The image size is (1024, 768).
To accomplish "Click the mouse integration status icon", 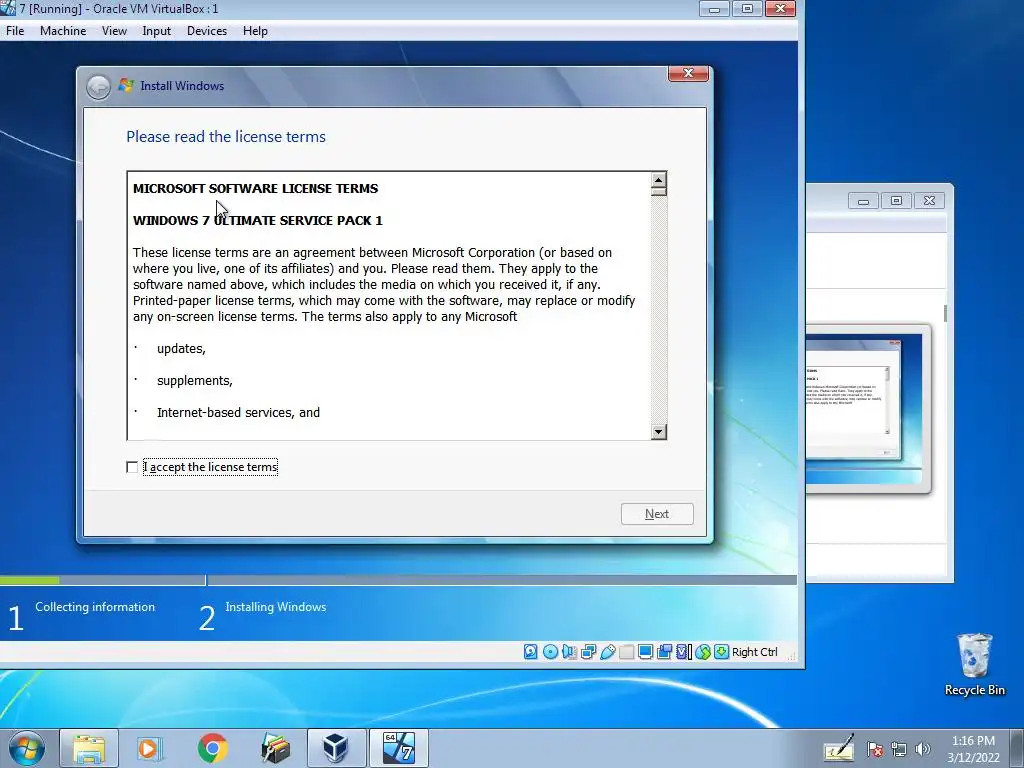I will 702,652.
